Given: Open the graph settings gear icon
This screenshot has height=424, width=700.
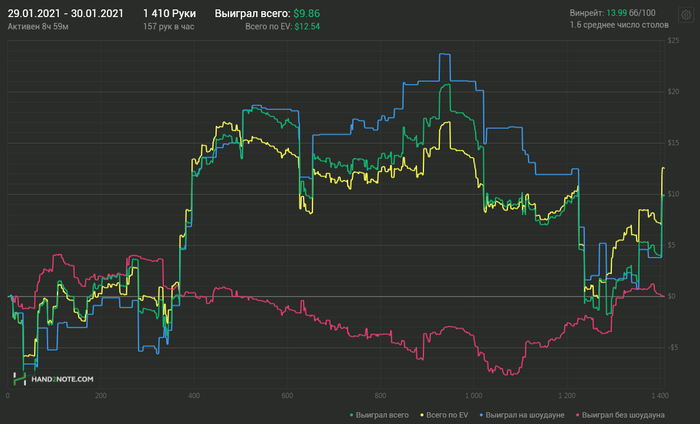Looking at the screenshot, I should pos(686,15).
